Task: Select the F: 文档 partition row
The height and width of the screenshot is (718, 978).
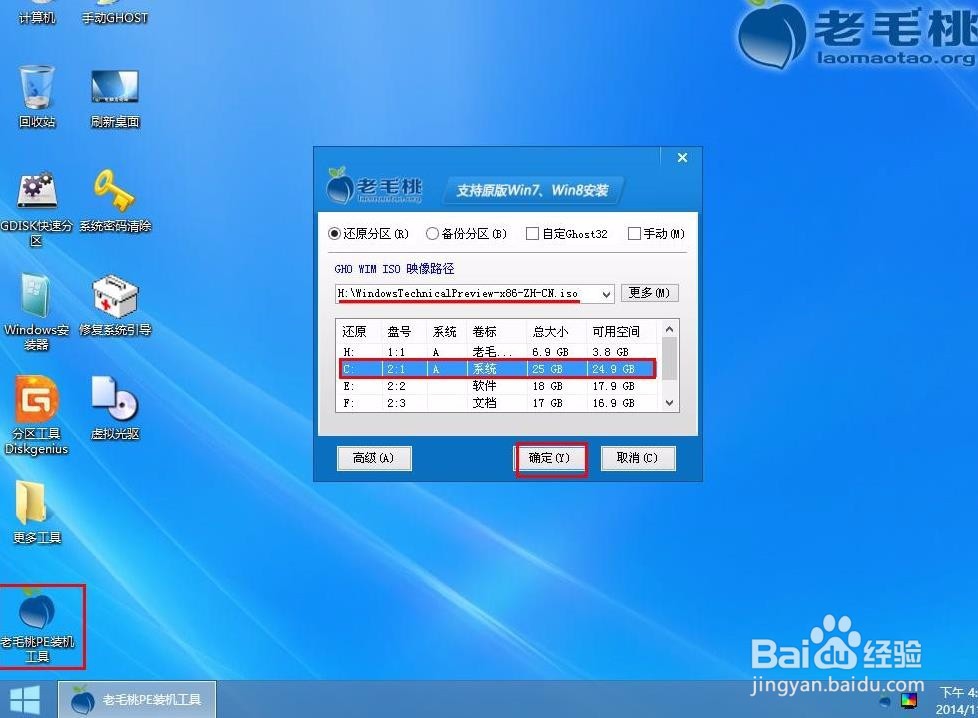Action: (x=498, y=403)
